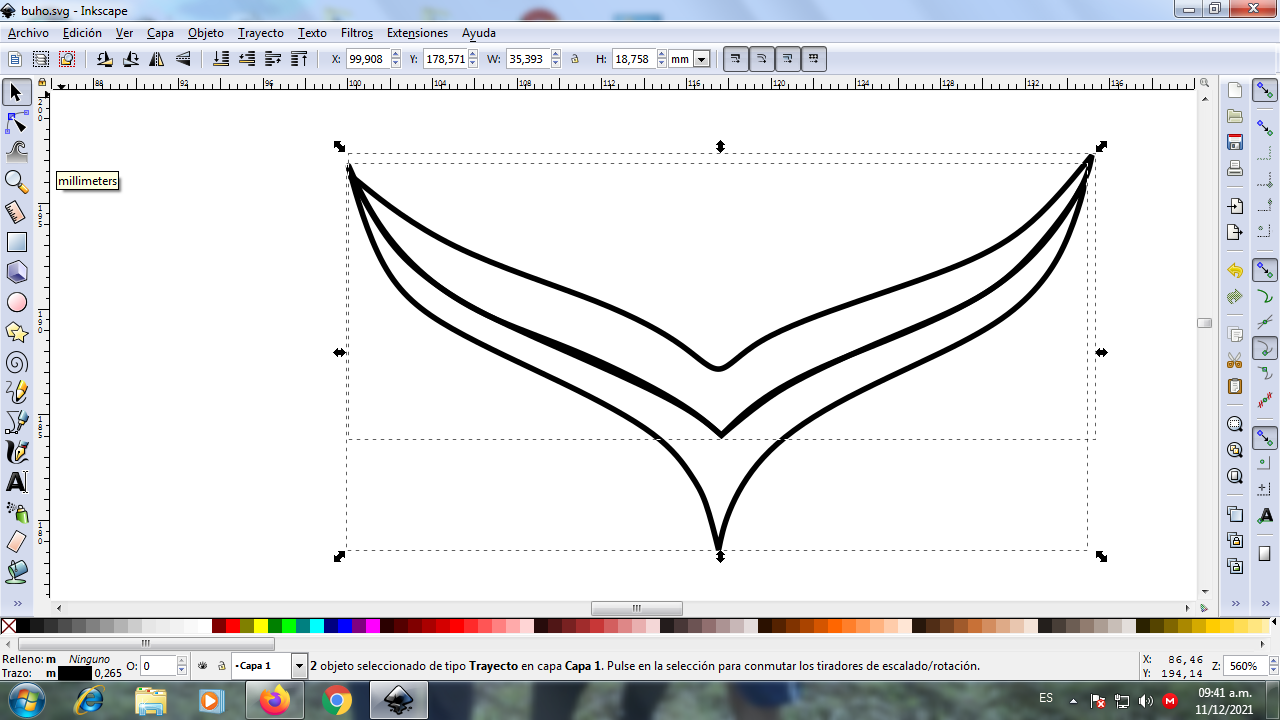Flip selection vertically
This screenshot has width=1280, height=720.
(183, 59)
